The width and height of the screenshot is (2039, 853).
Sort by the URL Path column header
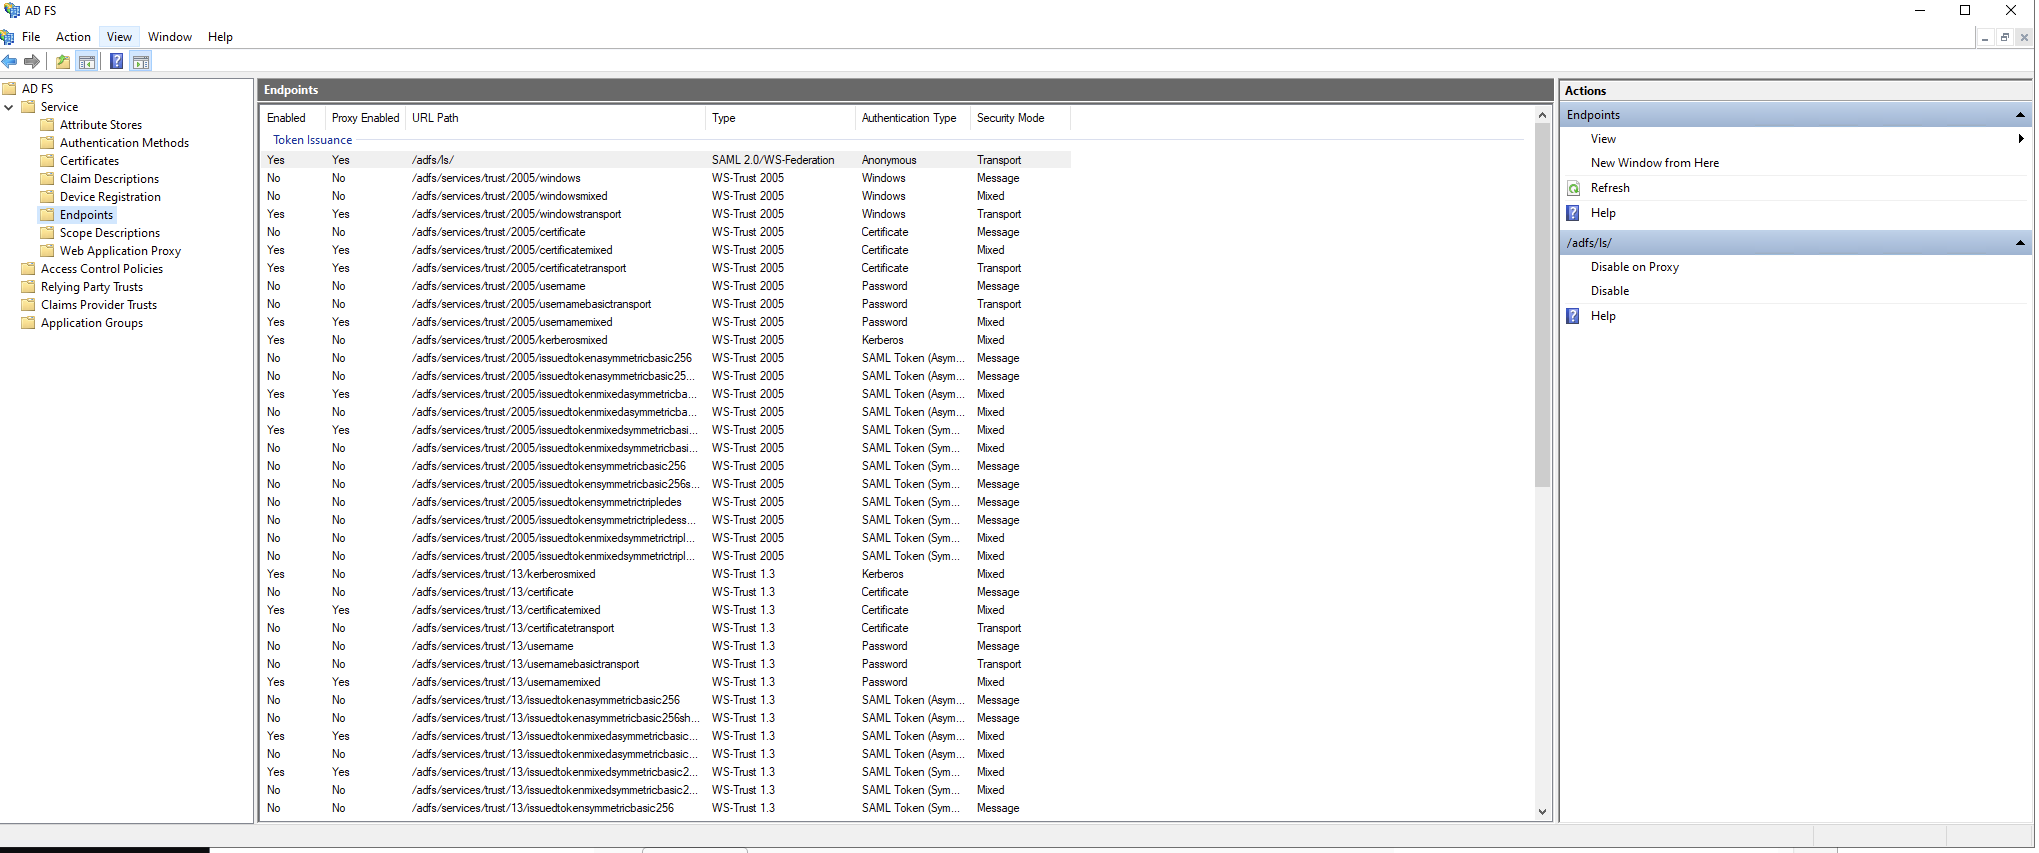[x=555, y=118]
